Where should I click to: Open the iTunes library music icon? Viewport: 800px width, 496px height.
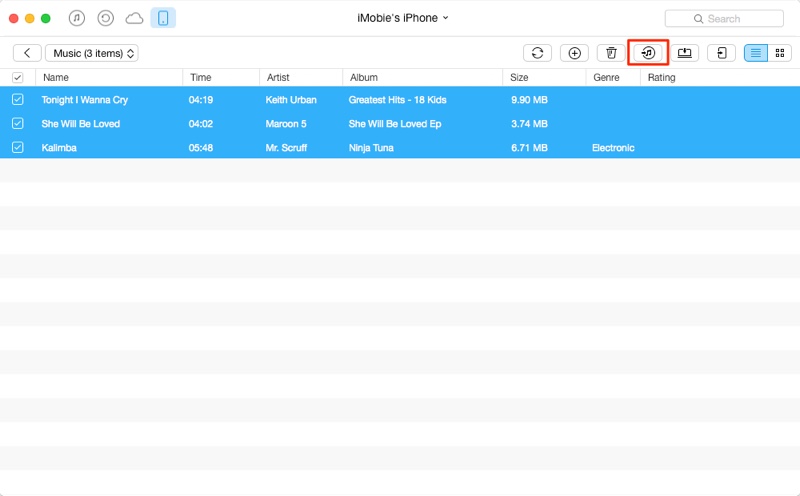pyautogui.click(x=77, y=18)
